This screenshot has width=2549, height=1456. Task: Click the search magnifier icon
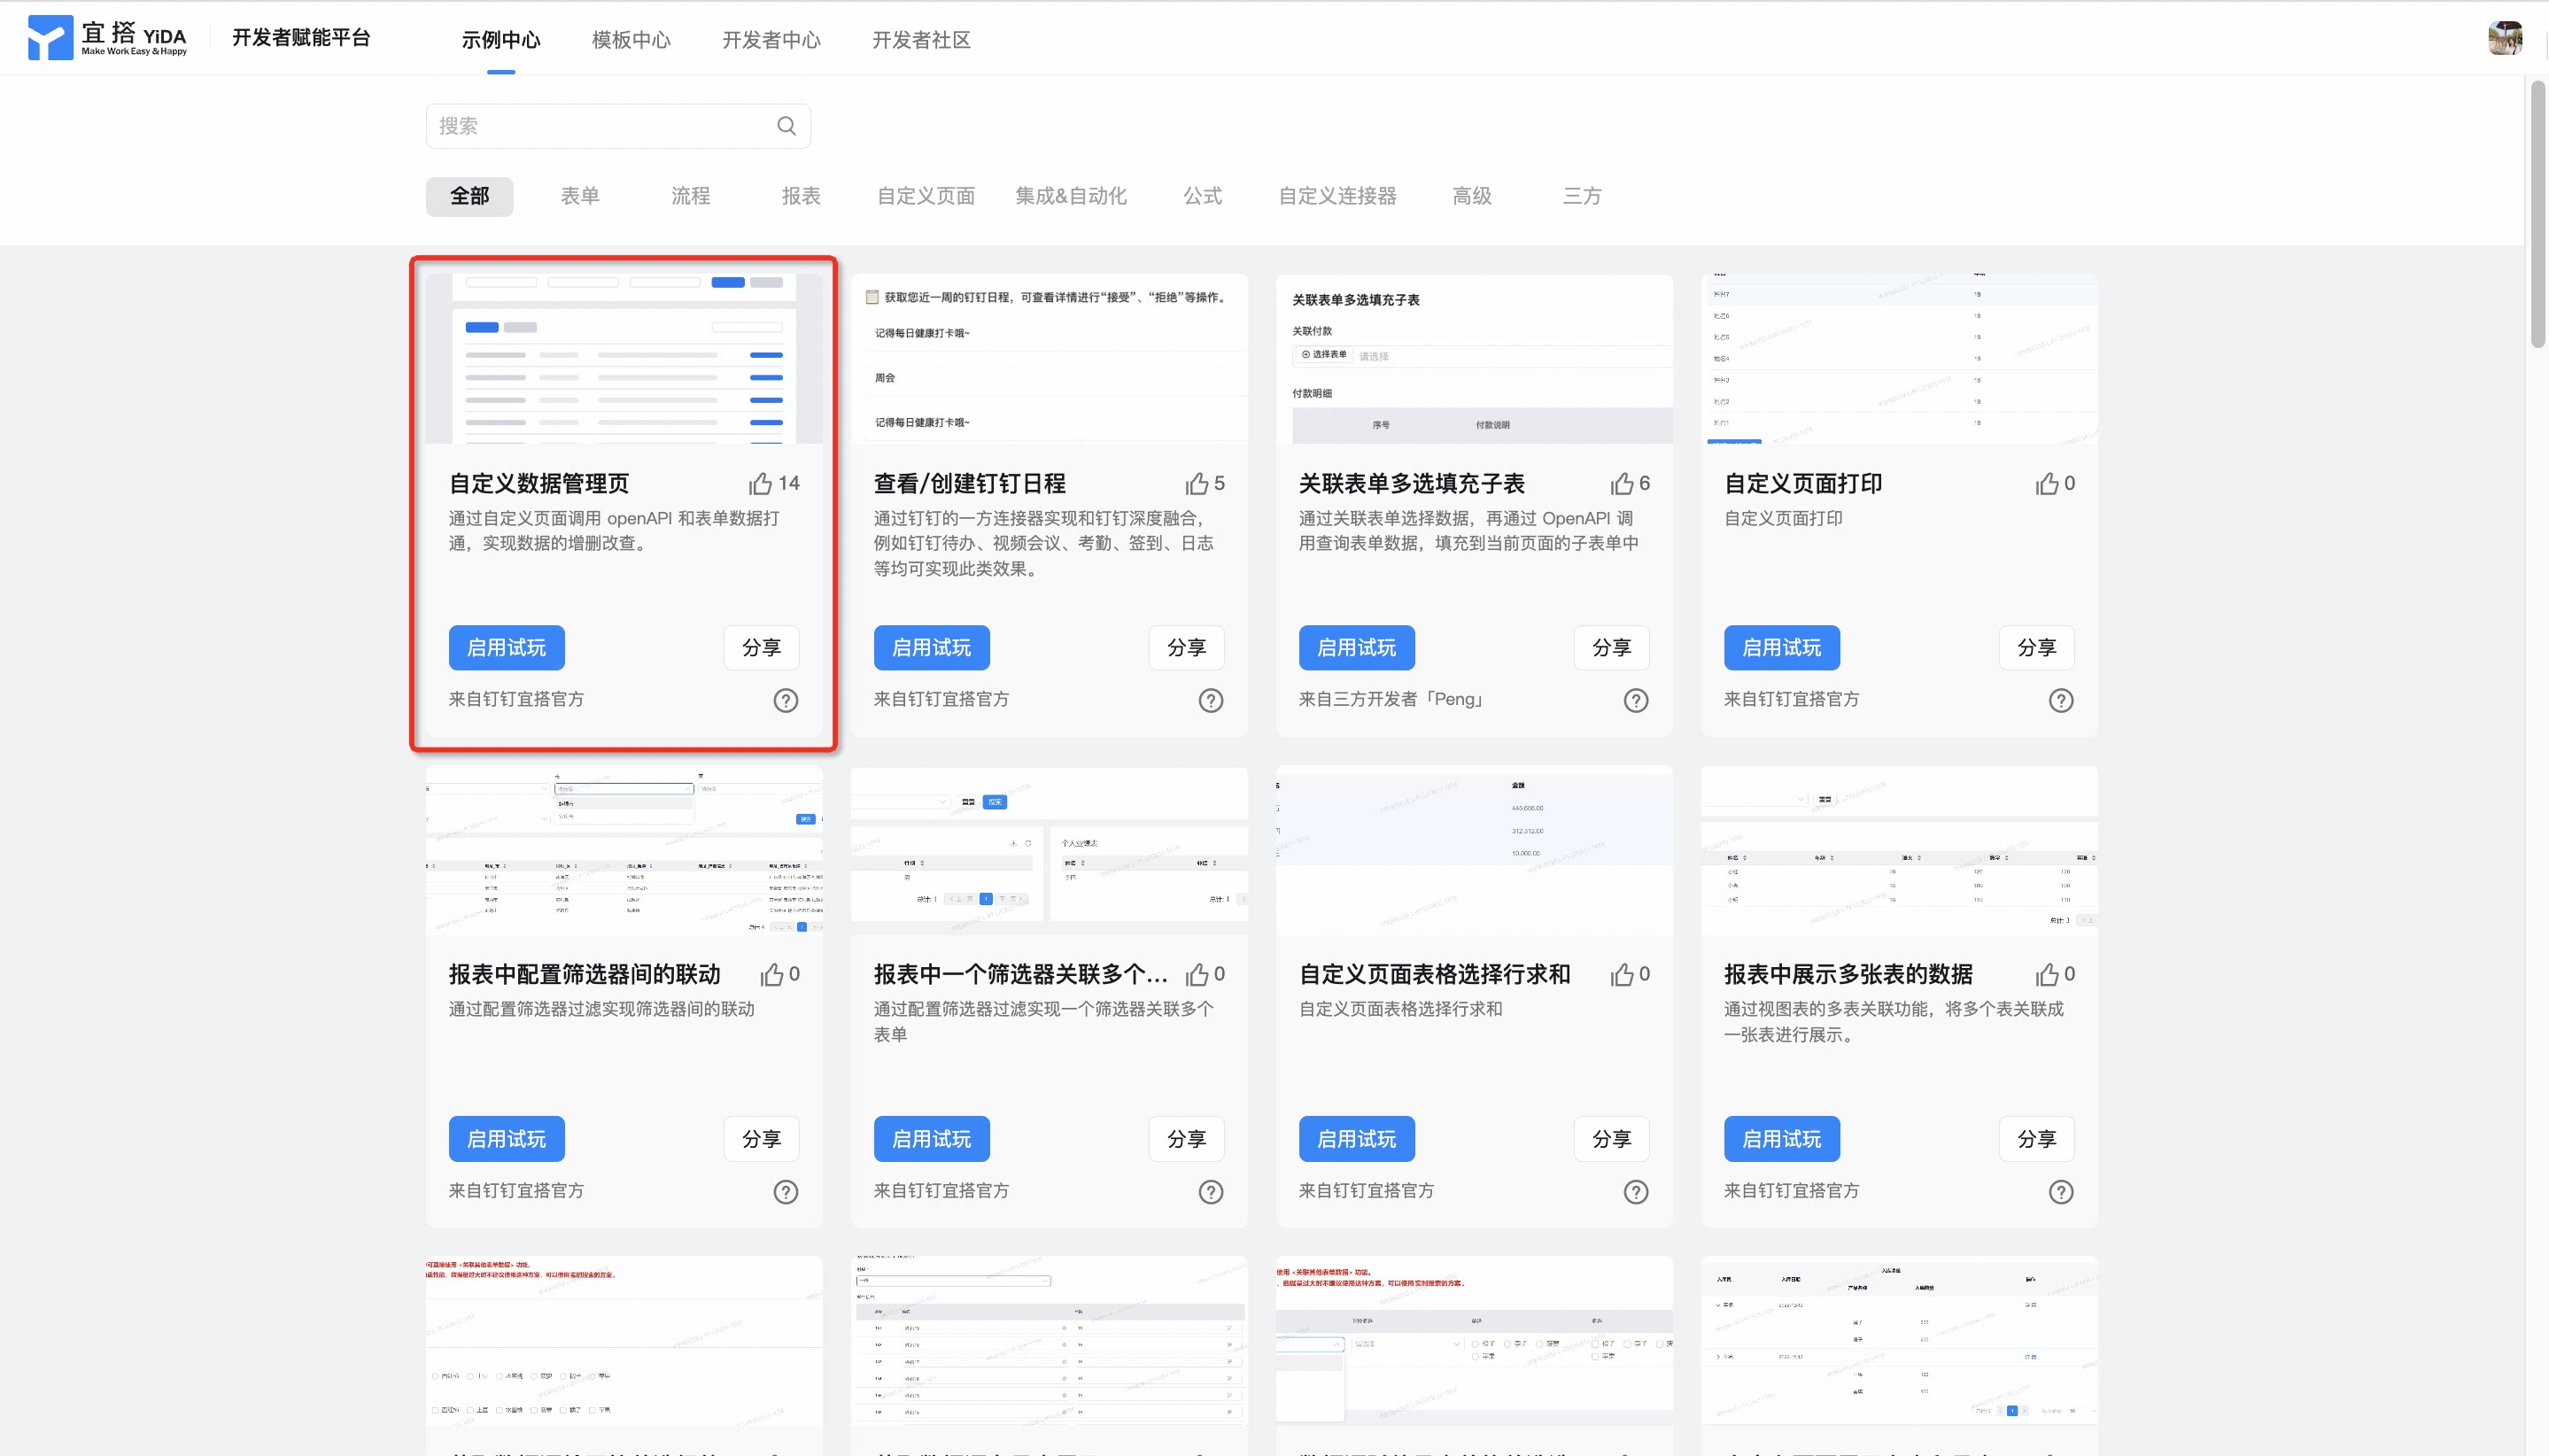click(x=786, y=126)
